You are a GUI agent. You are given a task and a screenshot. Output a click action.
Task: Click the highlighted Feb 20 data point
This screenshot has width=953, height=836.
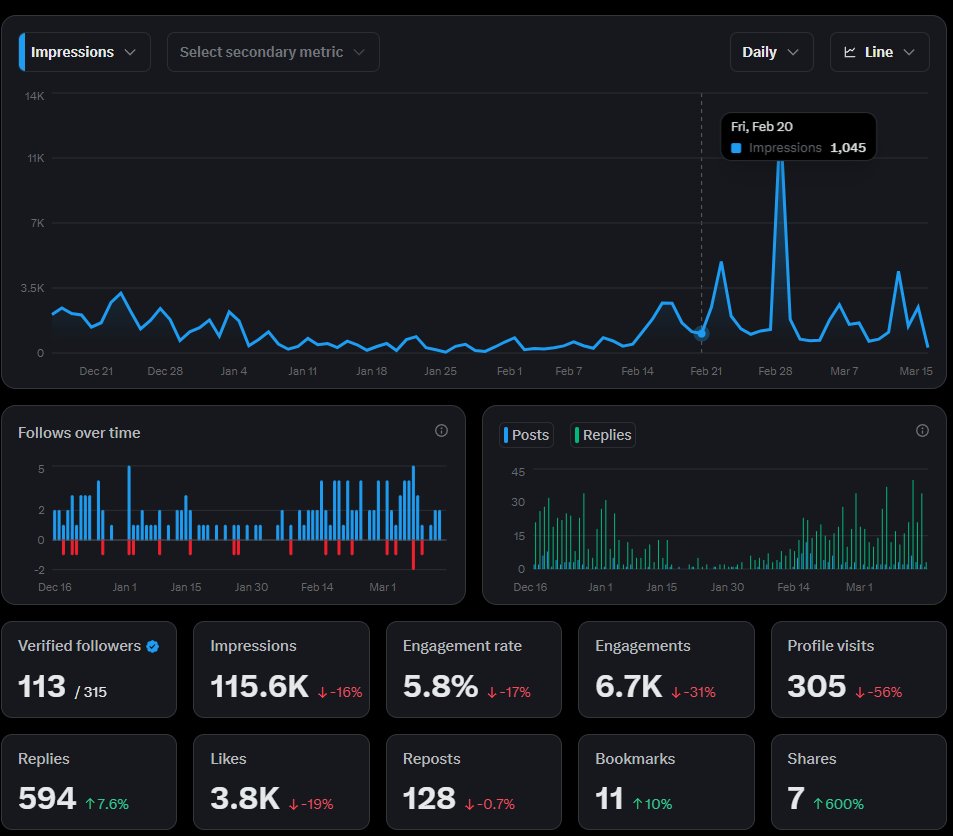[701, 333]
